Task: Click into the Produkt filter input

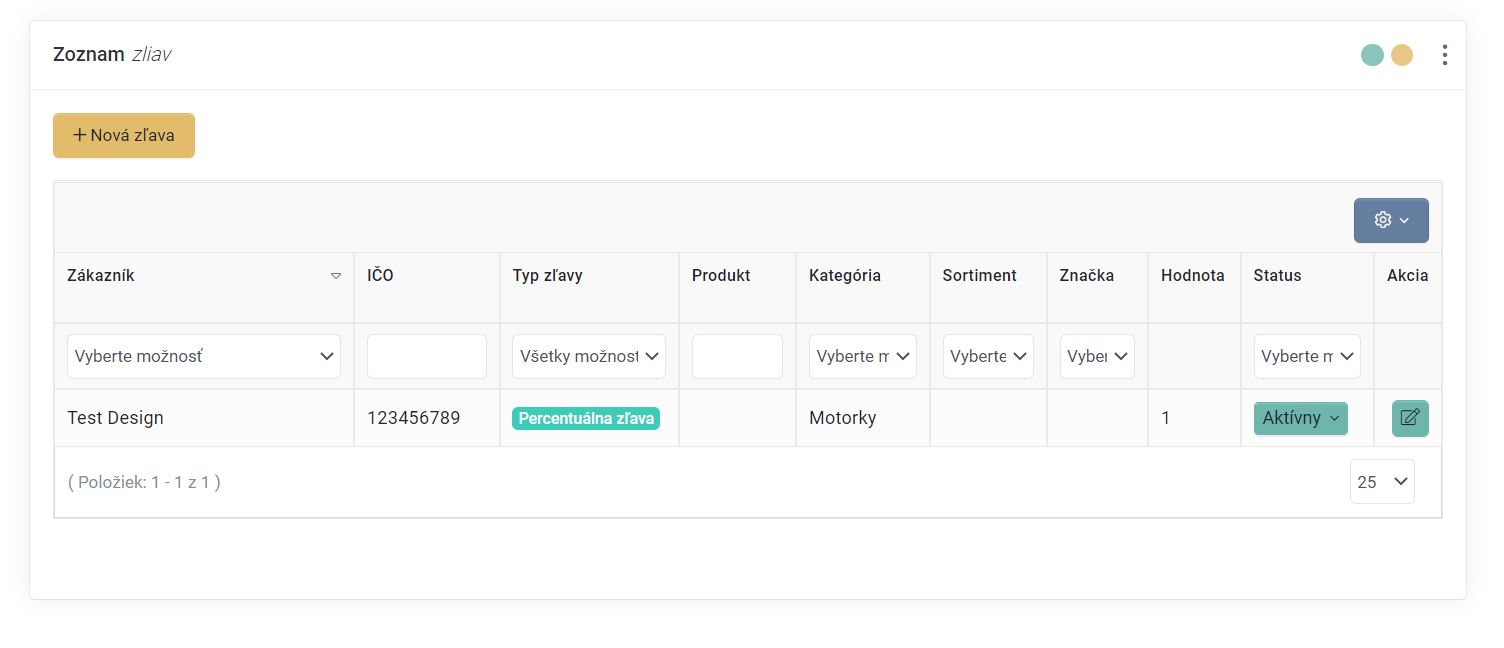Action: [737, 356]
